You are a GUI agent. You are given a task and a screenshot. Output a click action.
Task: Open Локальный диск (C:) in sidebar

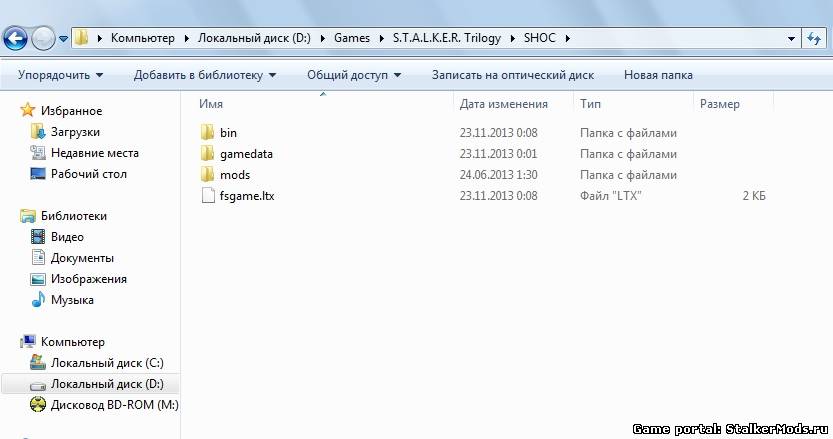tap(107, 363)
